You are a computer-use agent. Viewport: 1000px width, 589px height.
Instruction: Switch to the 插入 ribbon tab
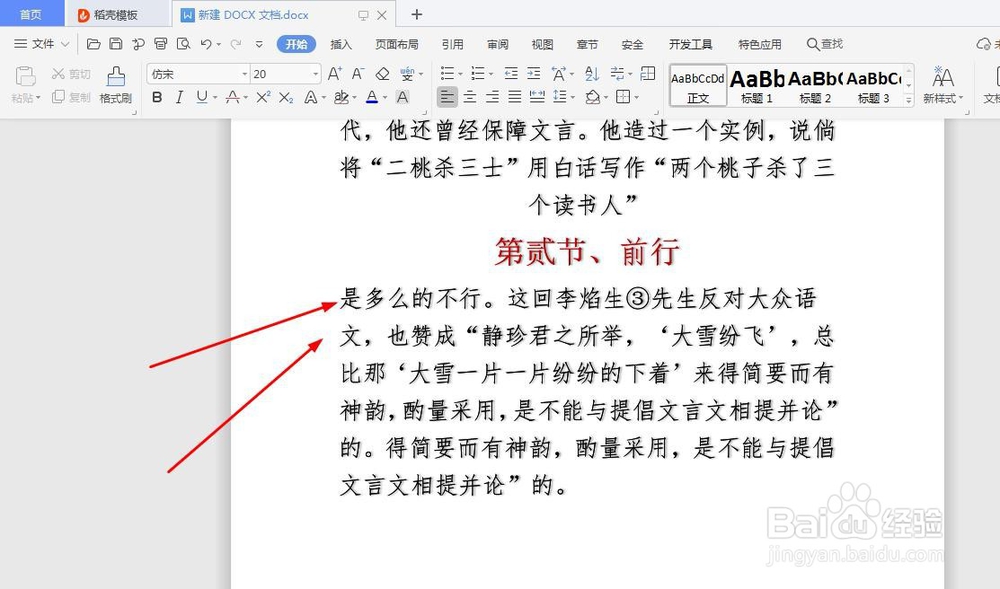[x=340, y=44]
